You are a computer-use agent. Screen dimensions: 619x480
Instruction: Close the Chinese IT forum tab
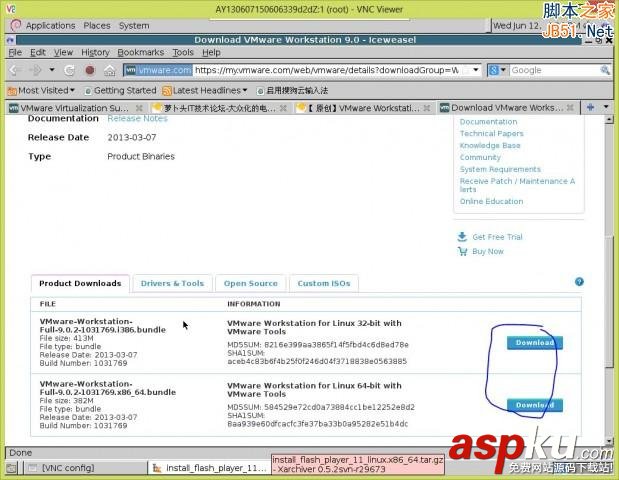coord(283,108)
